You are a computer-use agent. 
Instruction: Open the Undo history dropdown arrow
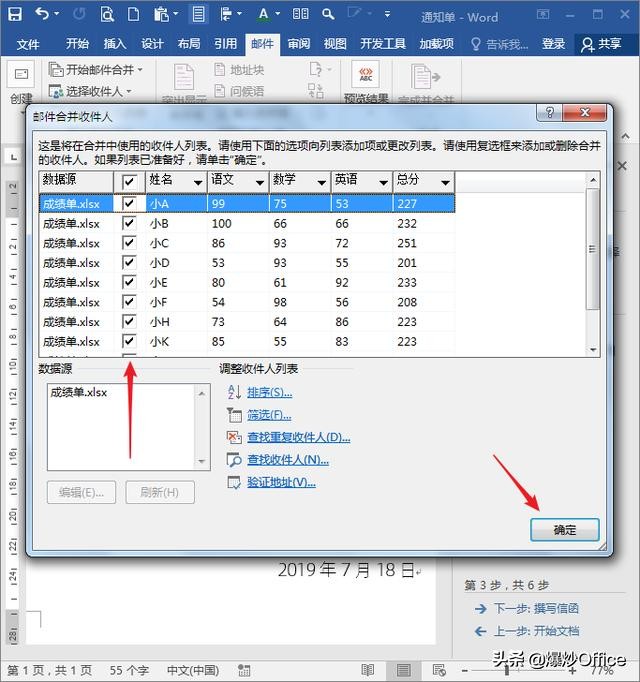pos(57,14)
